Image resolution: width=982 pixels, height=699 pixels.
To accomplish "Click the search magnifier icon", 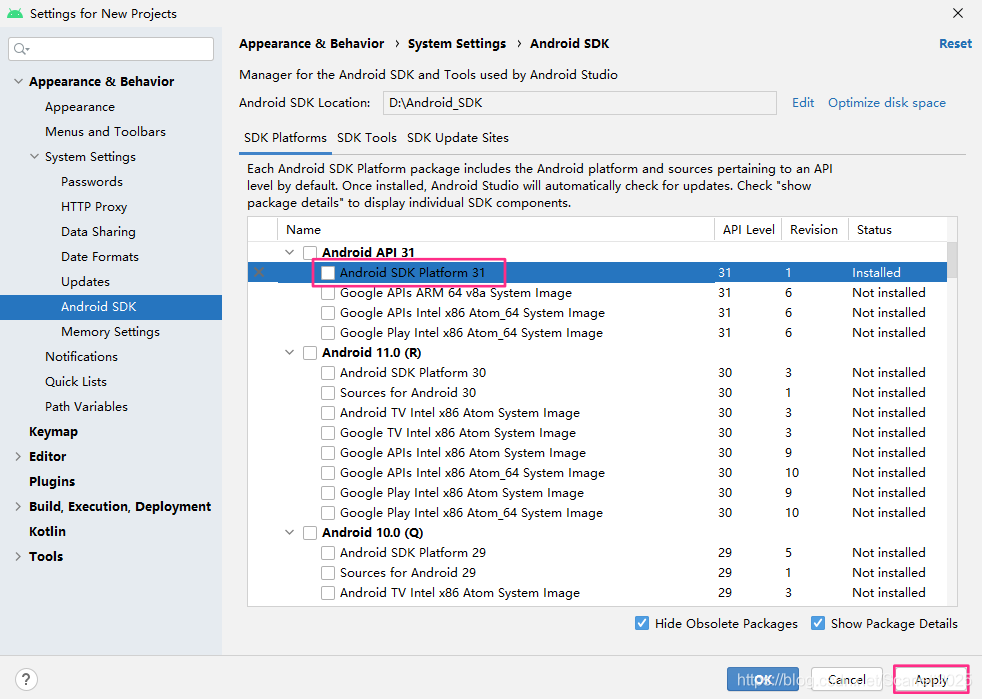I will pos(21,49).
